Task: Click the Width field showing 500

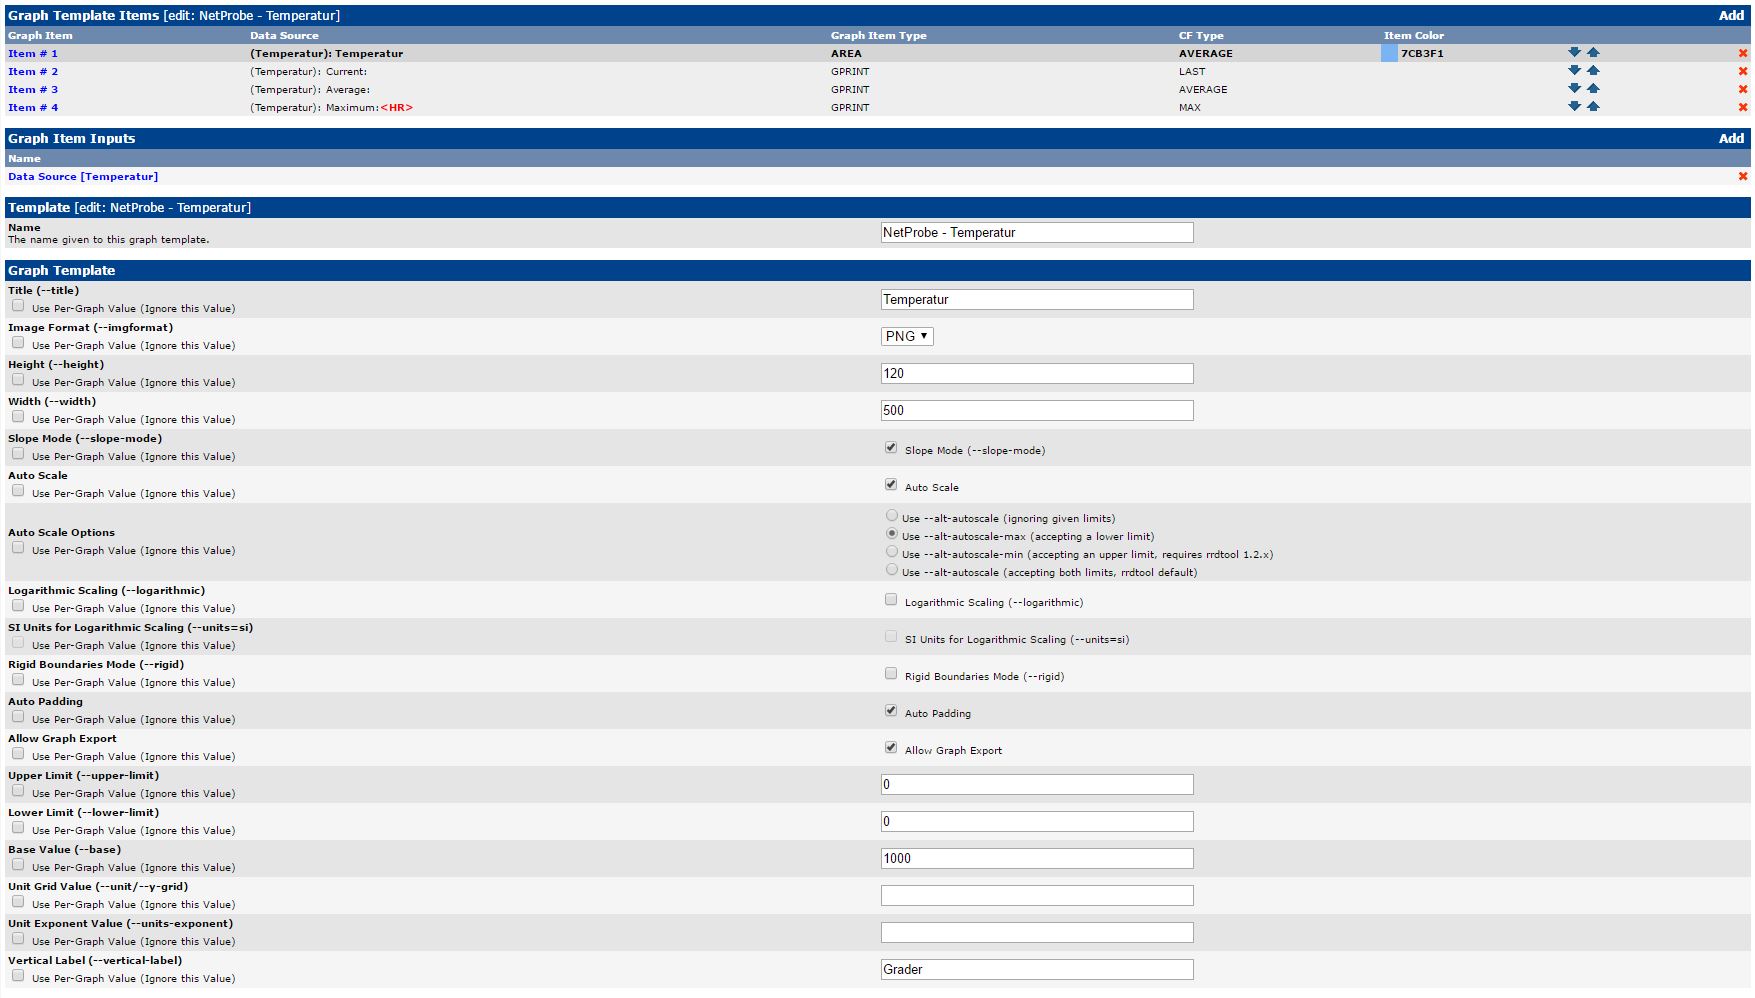Action: 1037,410
